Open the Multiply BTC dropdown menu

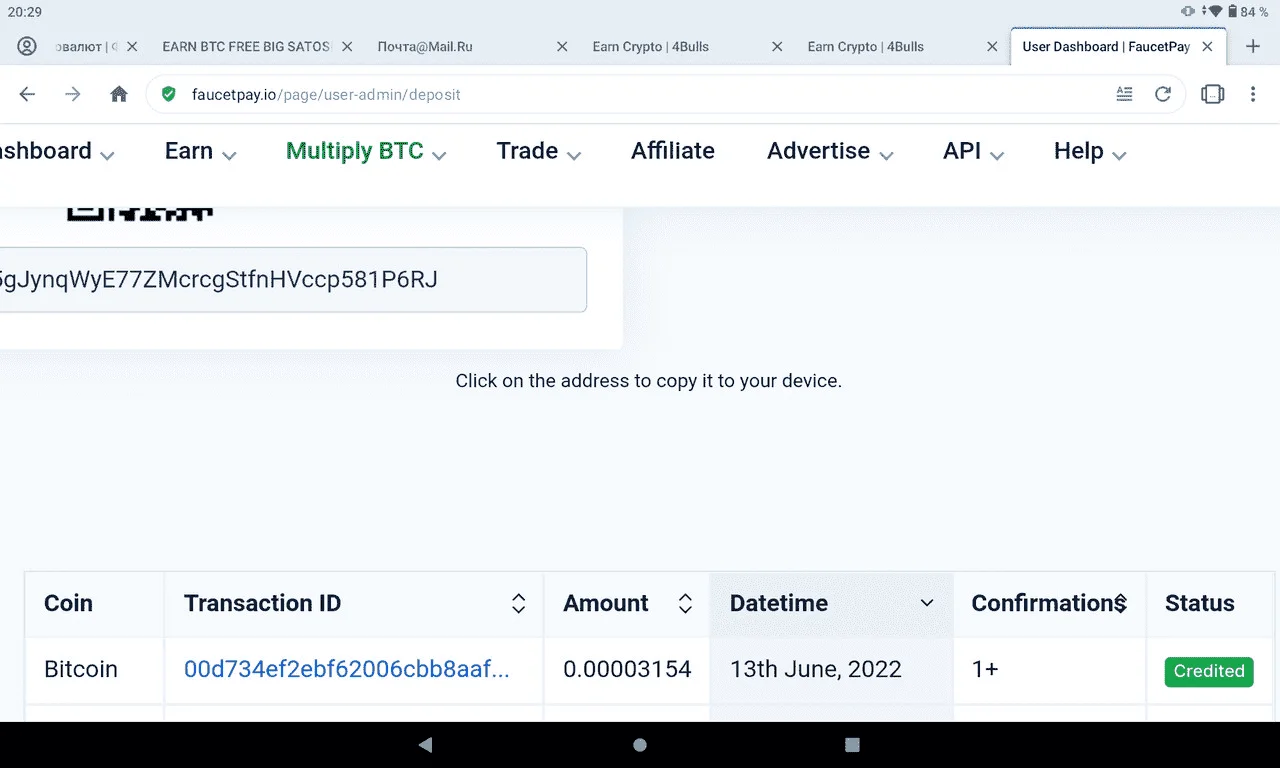(366, 151)
